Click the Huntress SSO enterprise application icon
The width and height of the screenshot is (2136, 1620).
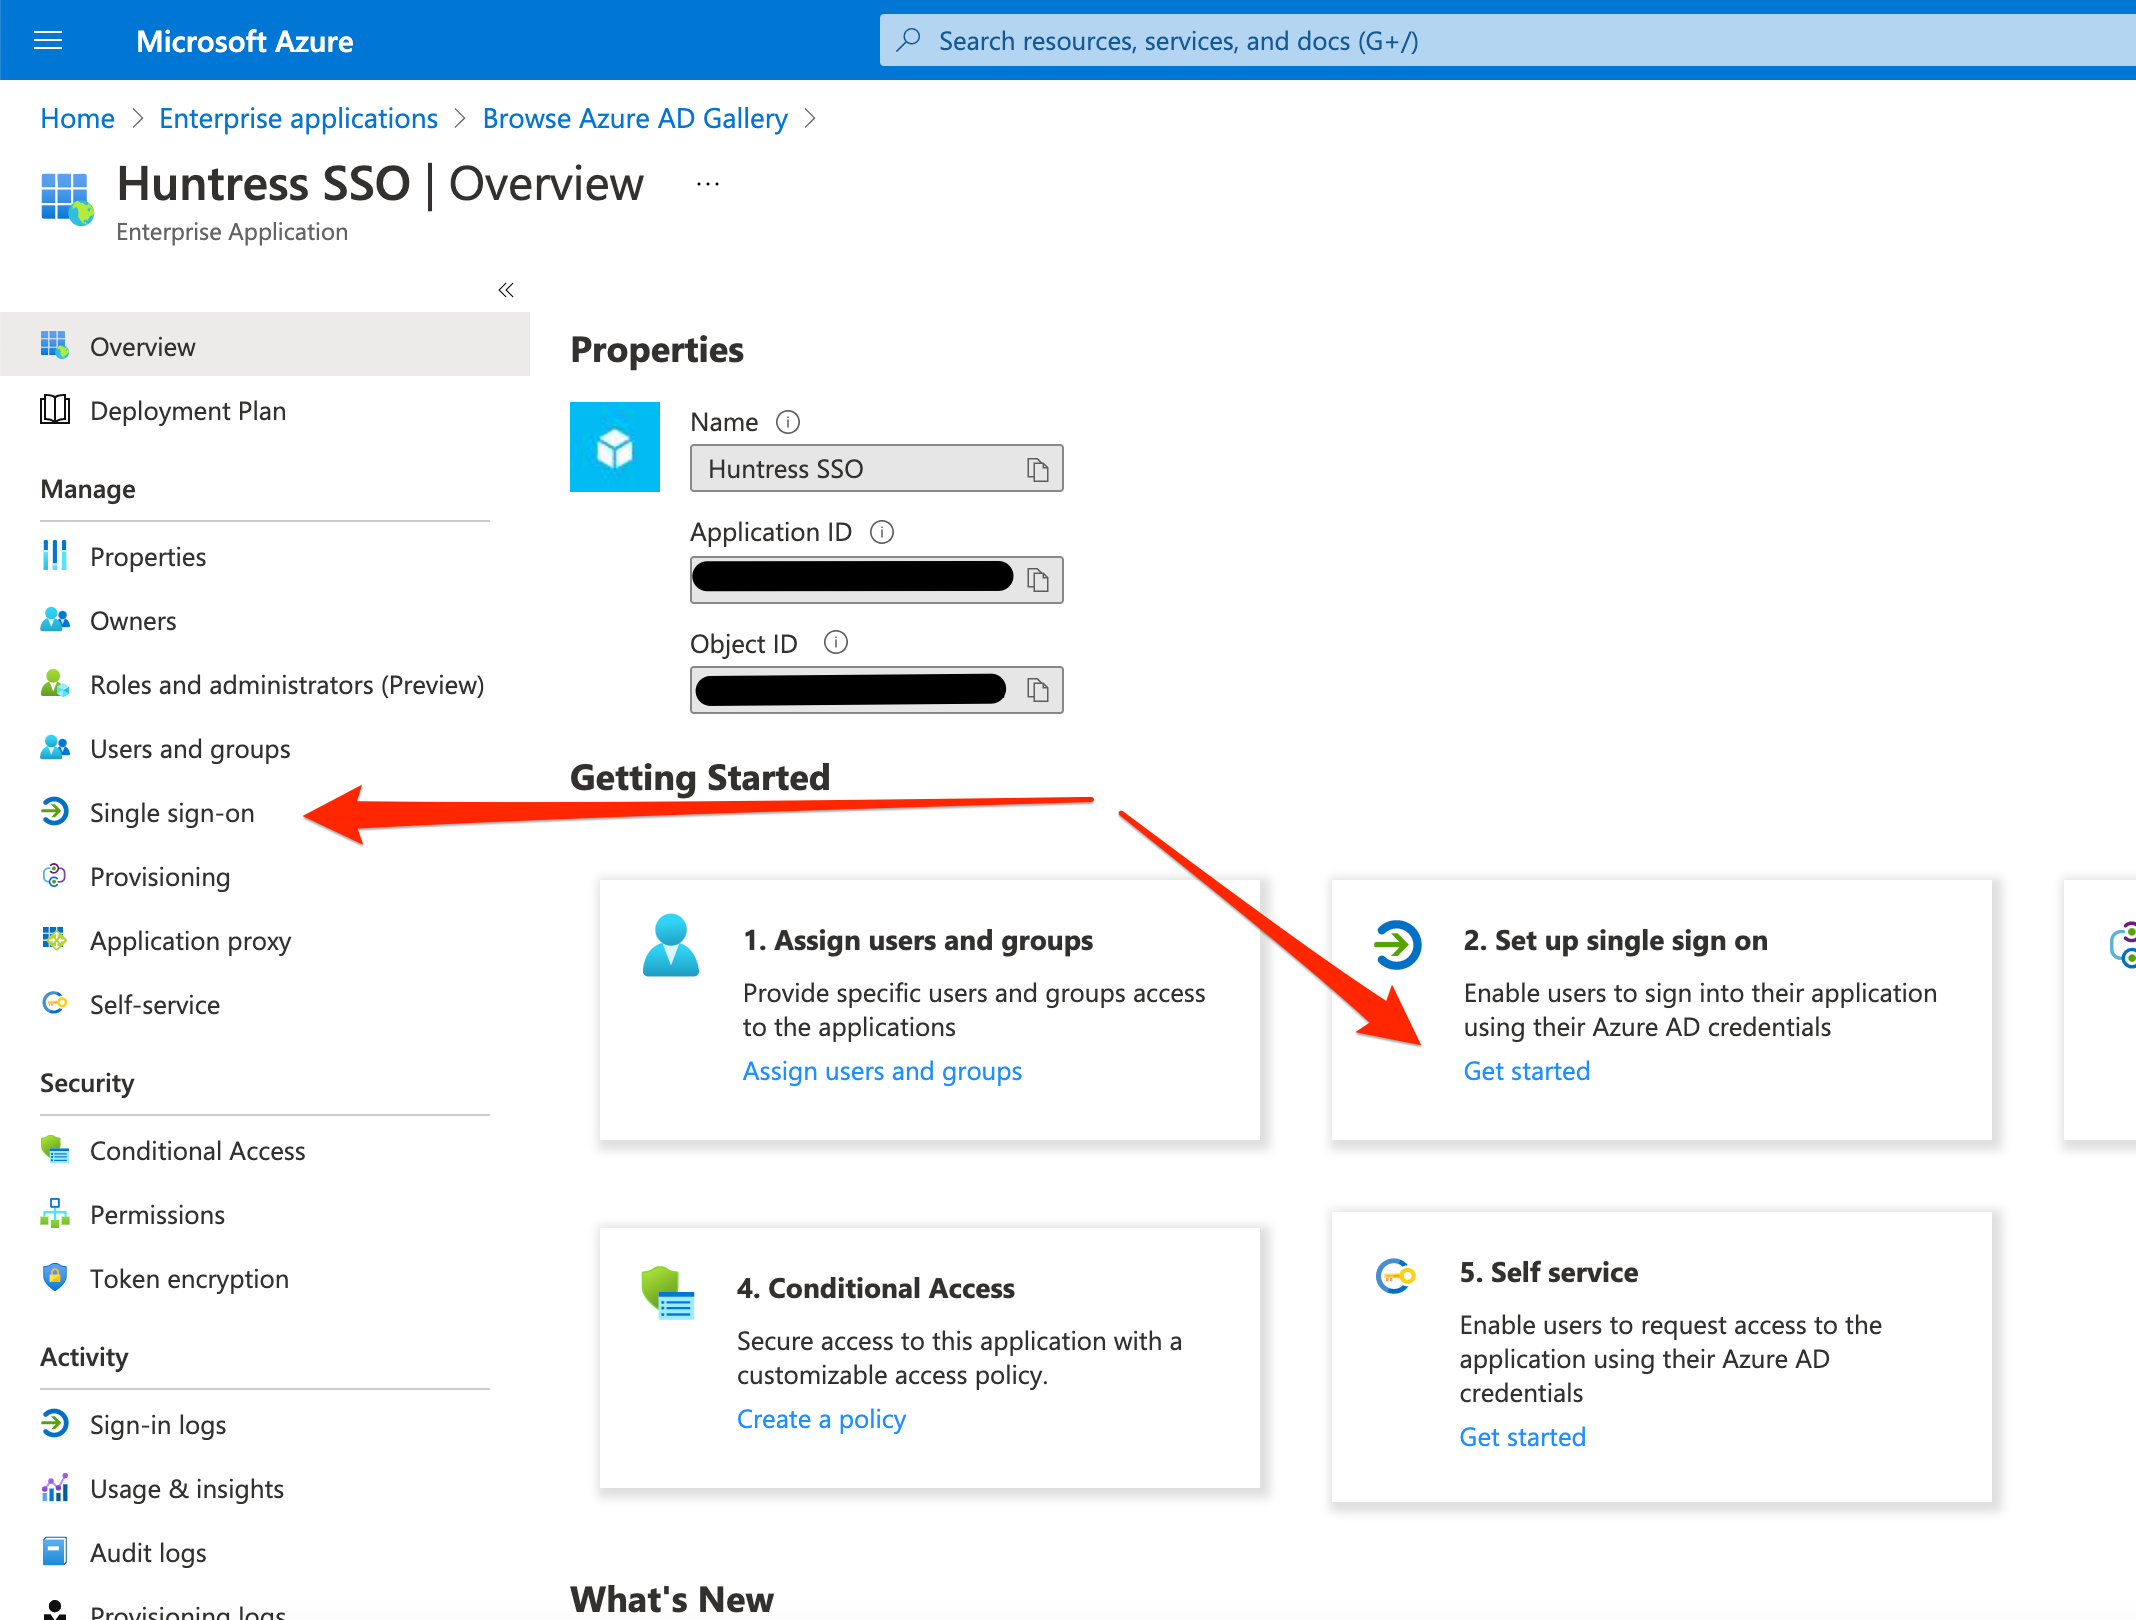point(67,198)
